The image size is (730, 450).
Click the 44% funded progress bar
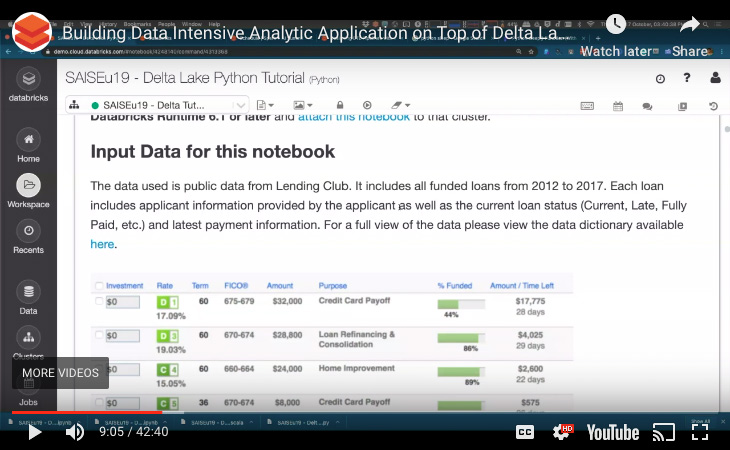click(461, 304)
